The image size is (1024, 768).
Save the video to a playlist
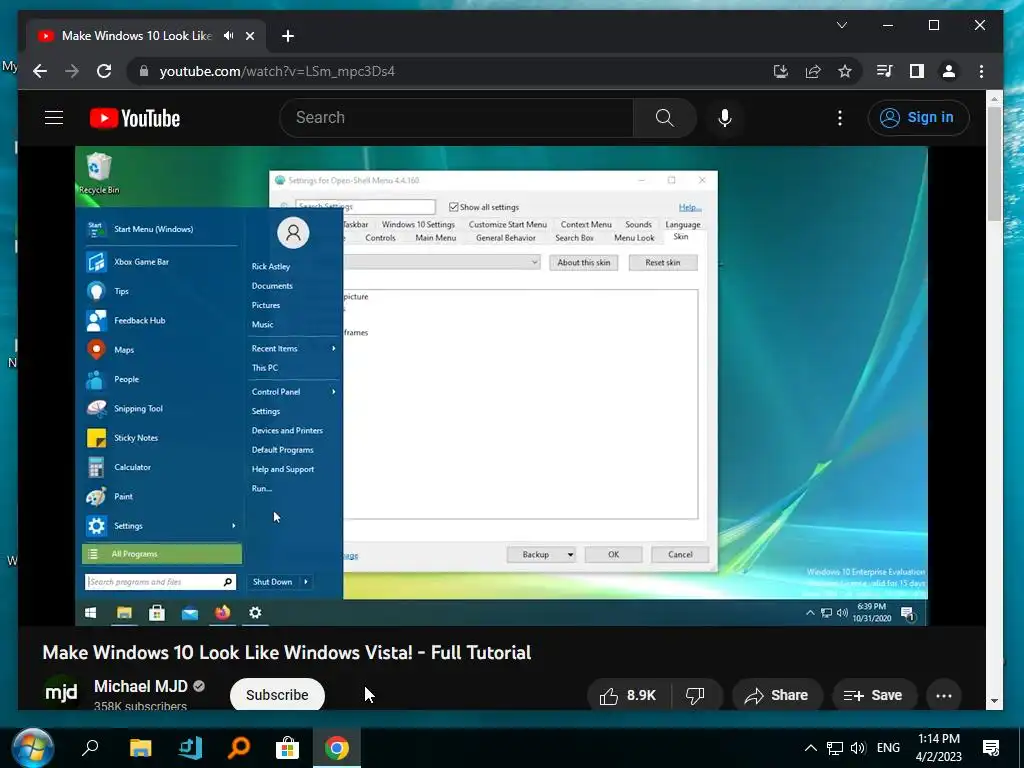[874, 696]
